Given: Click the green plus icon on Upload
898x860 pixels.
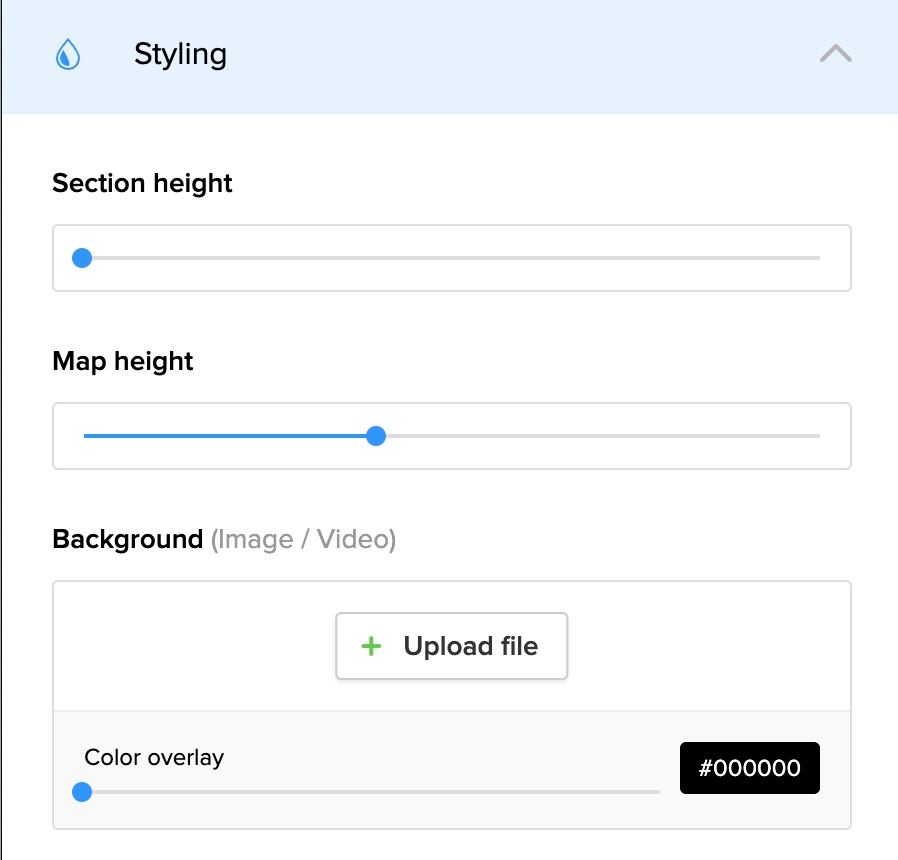Looking at the screenshot, I should click(x=371, y=647).
